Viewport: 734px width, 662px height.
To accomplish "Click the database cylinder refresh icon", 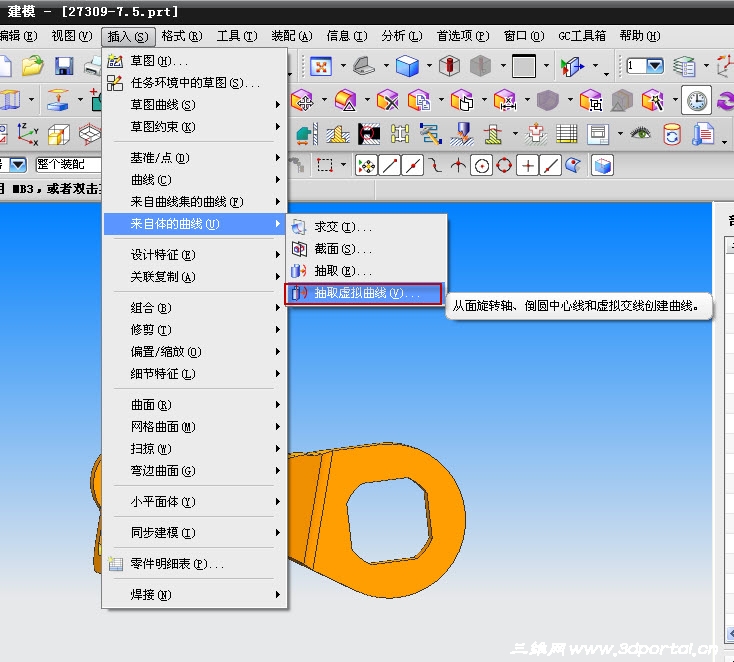I will pyautogui.click(x=672, y=134).
